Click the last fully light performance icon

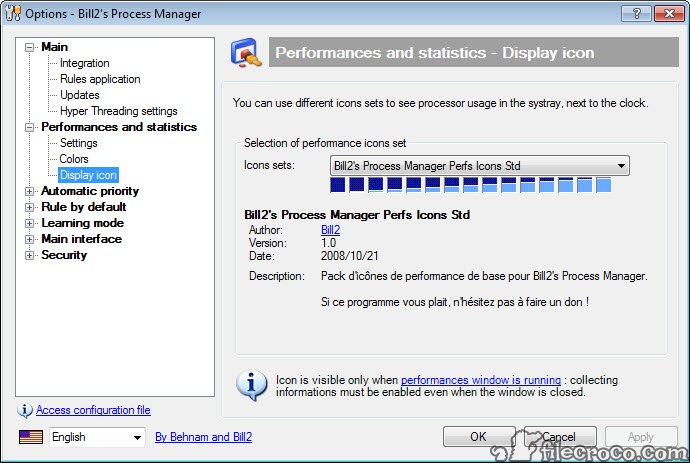click(x=603, y=185)
